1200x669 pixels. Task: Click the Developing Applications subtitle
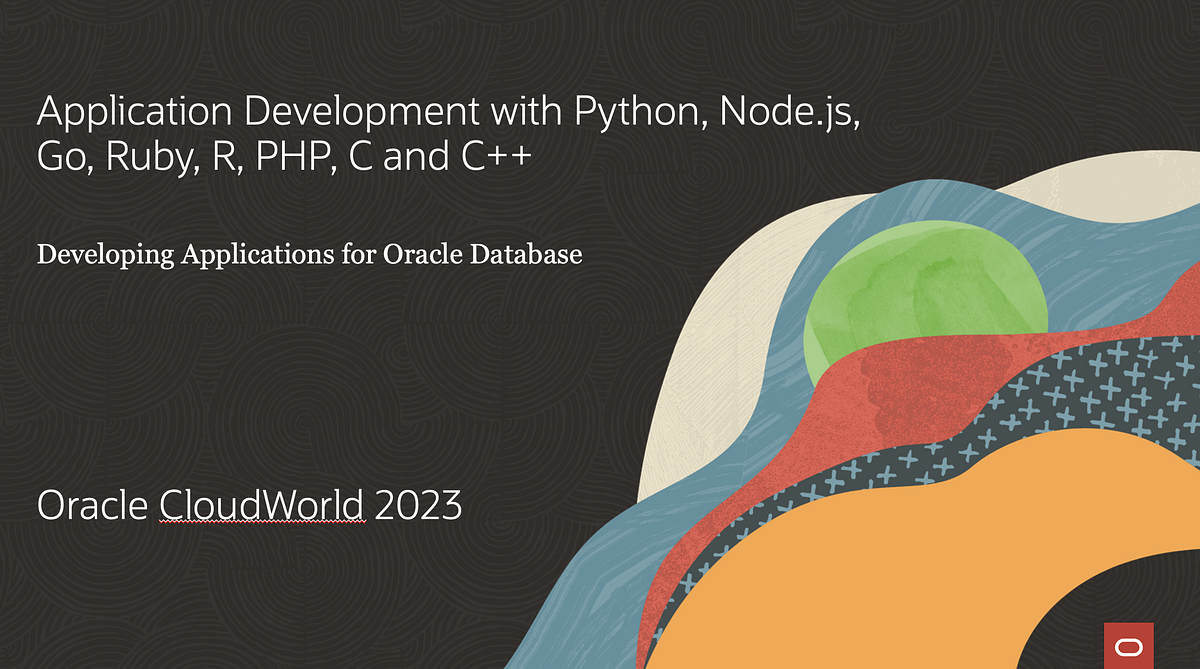click(309, 255)
